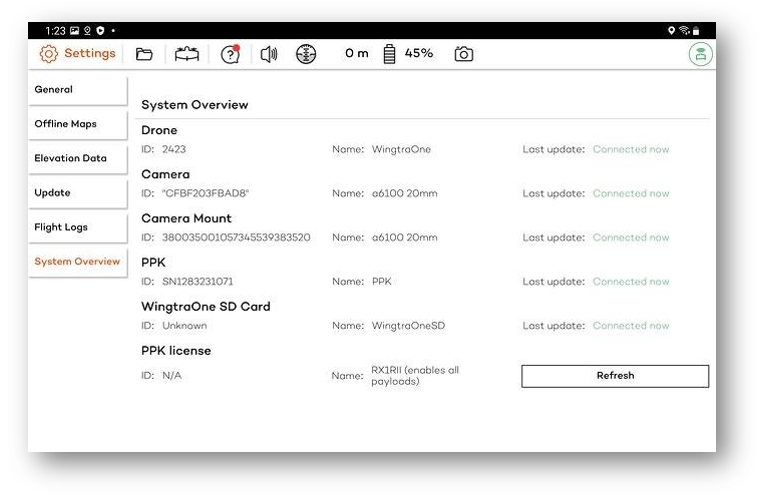Image resolution: width=767 pixels, height=497 pixels.
Task: Tap the Wi-Fi icon in status bar
Action: coord(684,31)
